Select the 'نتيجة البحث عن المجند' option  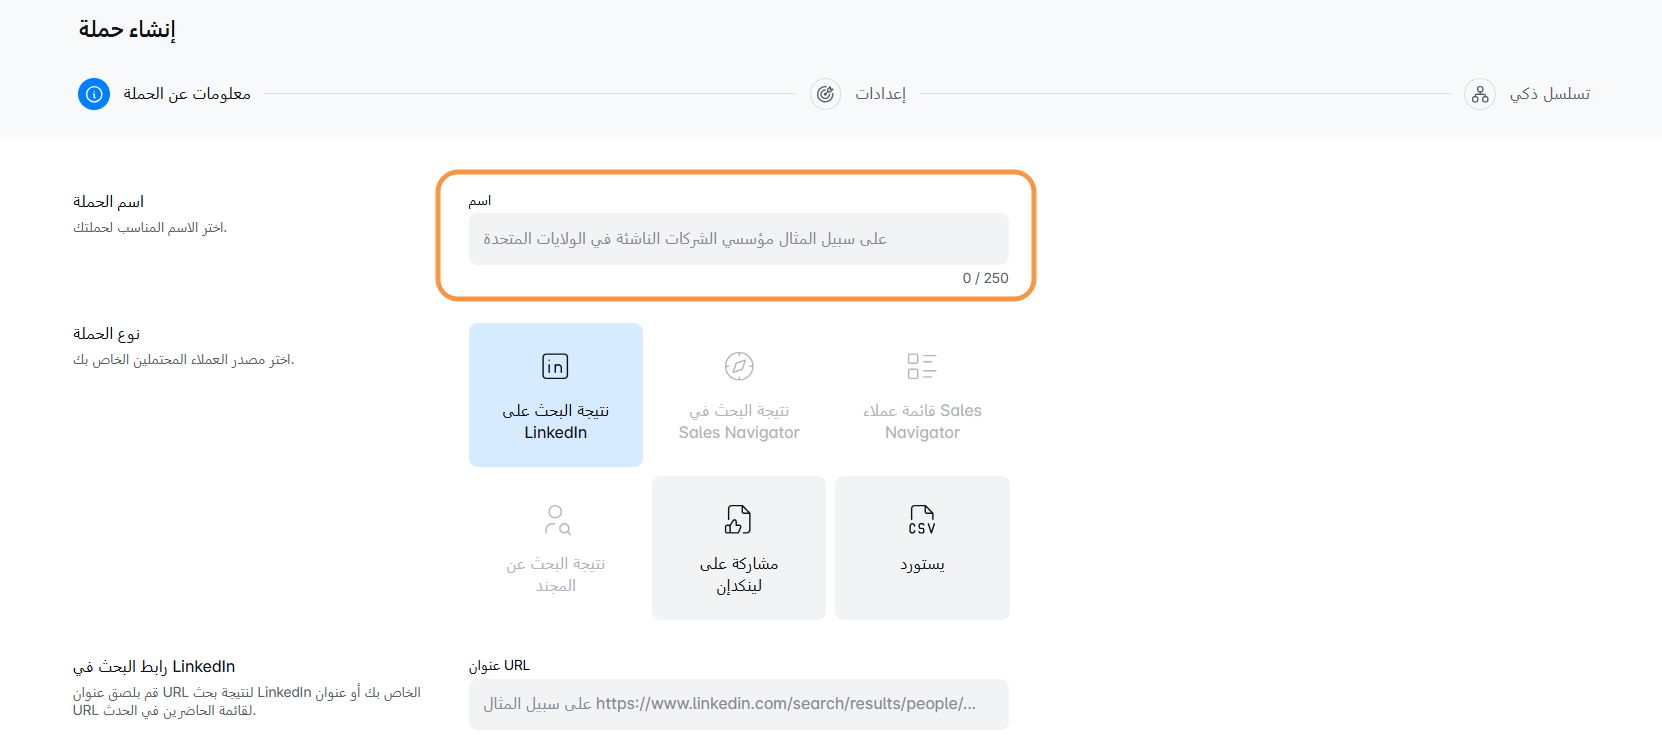coord(556,574)
